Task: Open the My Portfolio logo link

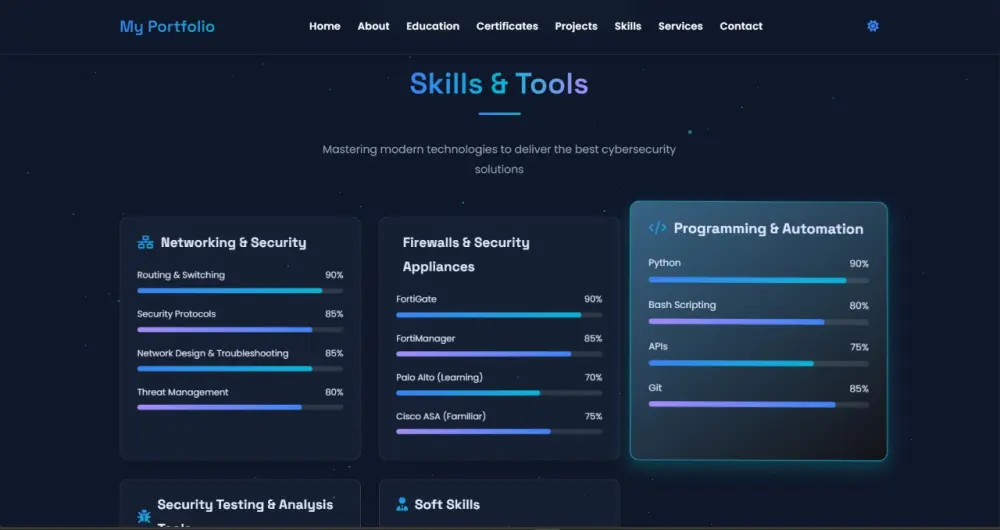Action: coord(167,26)
